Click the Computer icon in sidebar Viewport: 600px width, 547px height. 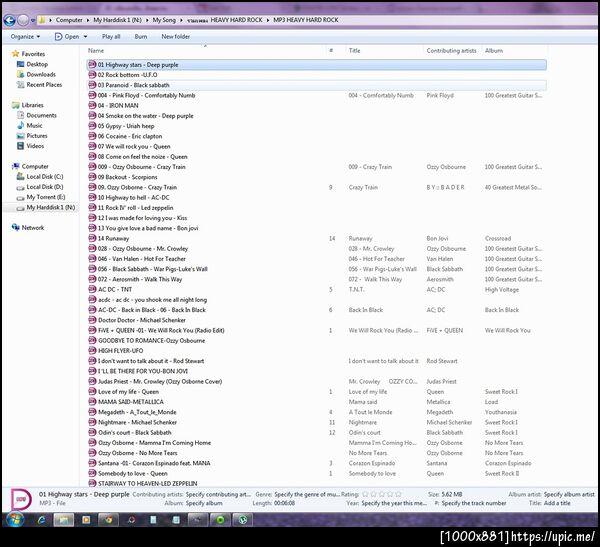(16, 167)
